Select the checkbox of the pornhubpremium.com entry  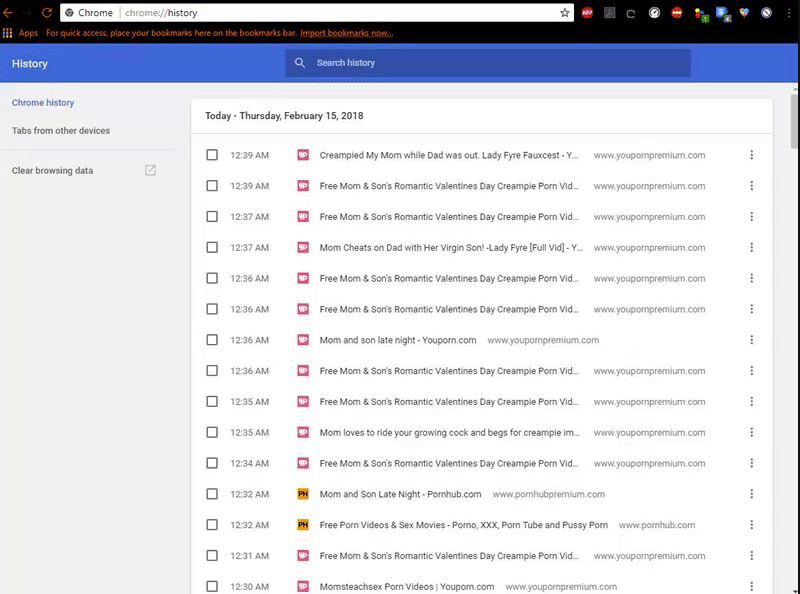click(212, 494)
